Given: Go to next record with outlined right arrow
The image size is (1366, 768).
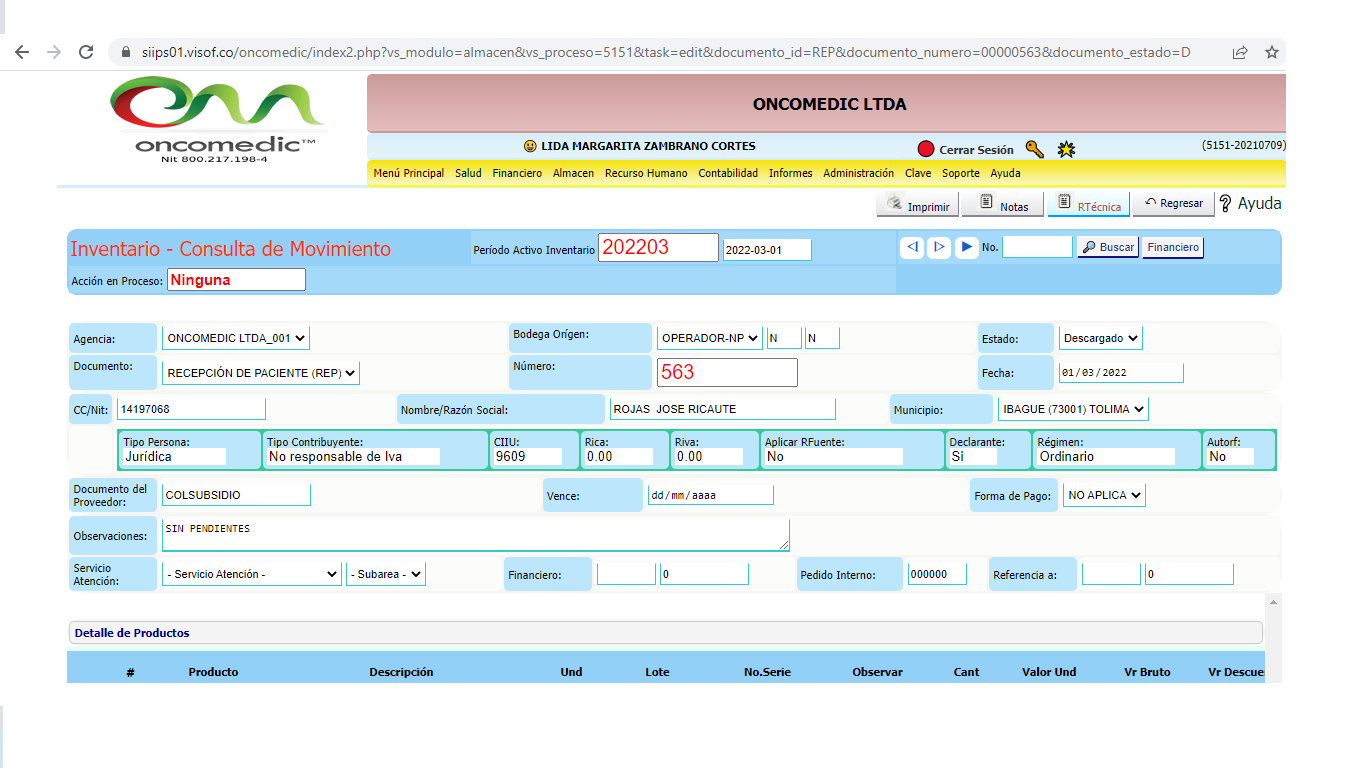Looking at the screenshot, I should (x=939, y=247).
